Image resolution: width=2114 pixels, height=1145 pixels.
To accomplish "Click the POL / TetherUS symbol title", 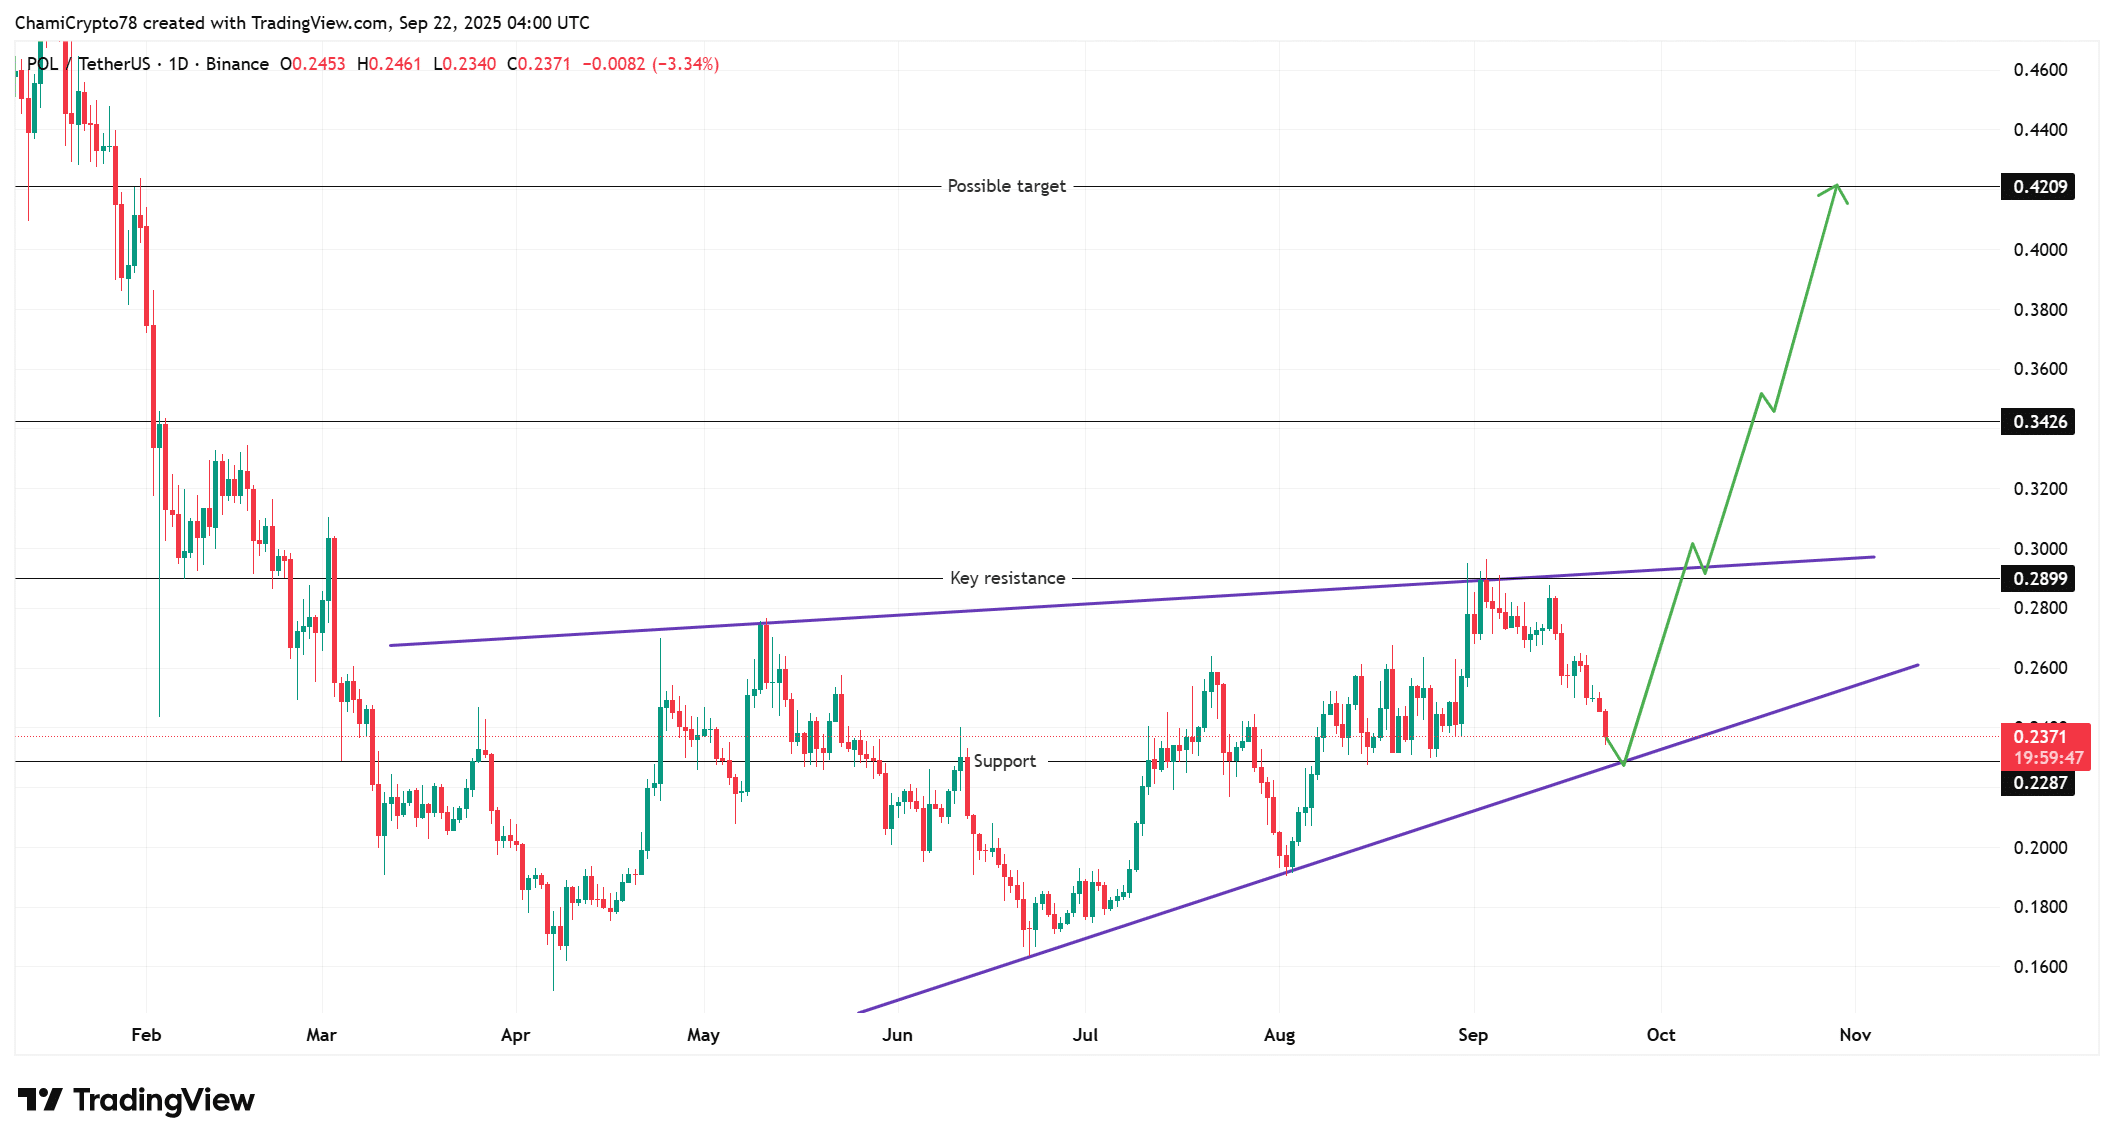I will 88,64.
